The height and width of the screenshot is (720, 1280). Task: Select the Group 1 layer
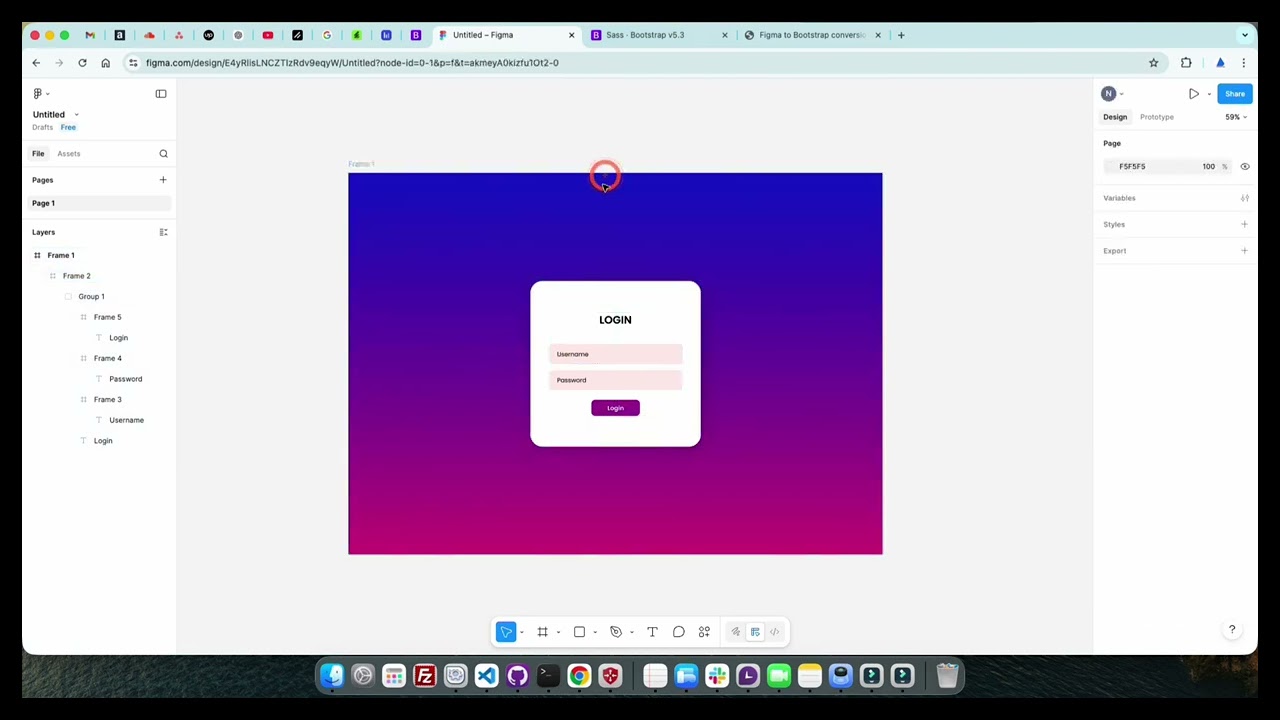[91, 297]
